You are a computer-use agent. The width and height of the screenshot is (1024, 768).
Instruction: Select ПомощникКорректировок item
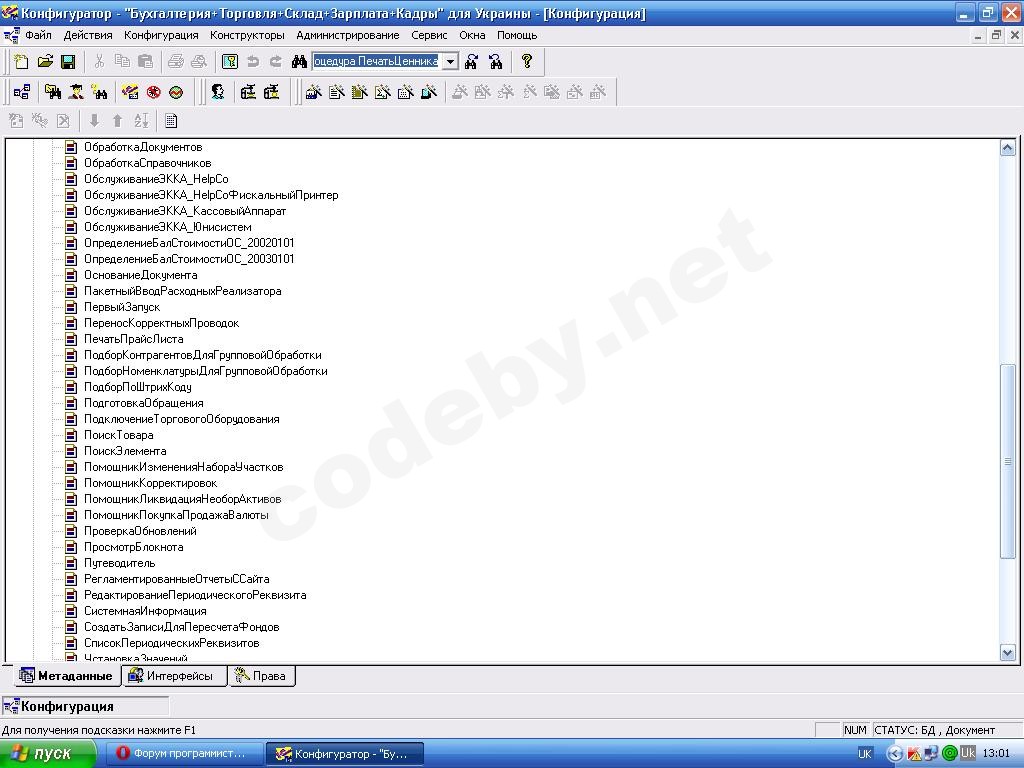tap(151, 483)
